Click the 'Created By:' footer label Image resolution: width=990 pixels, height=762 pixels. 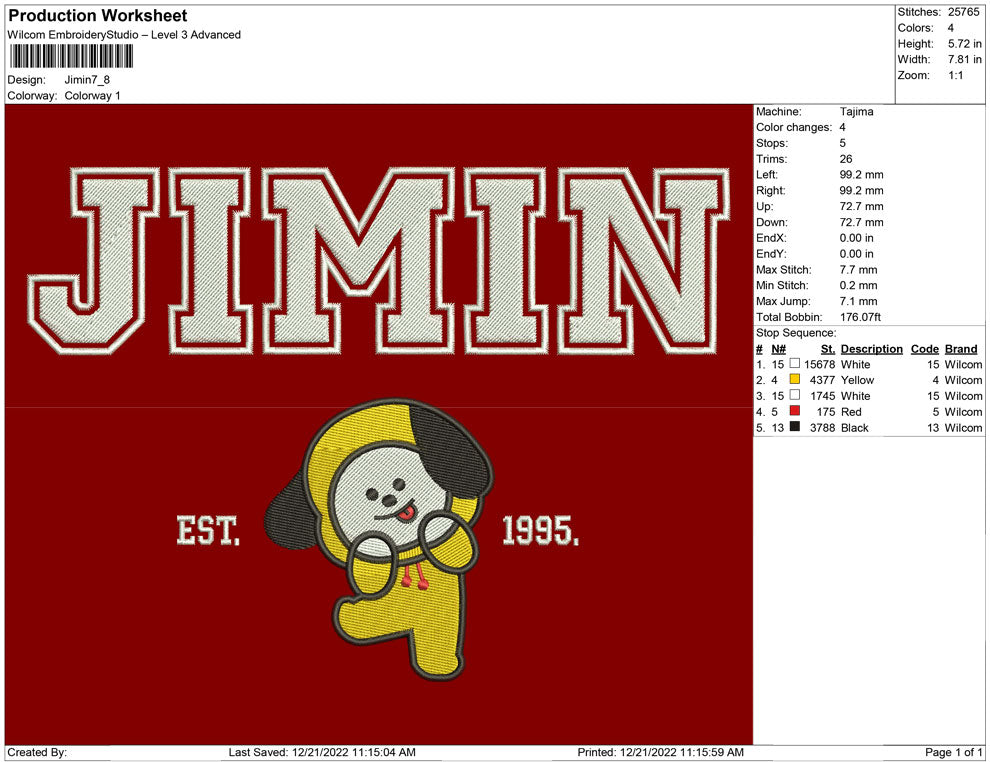coord(37,752)
